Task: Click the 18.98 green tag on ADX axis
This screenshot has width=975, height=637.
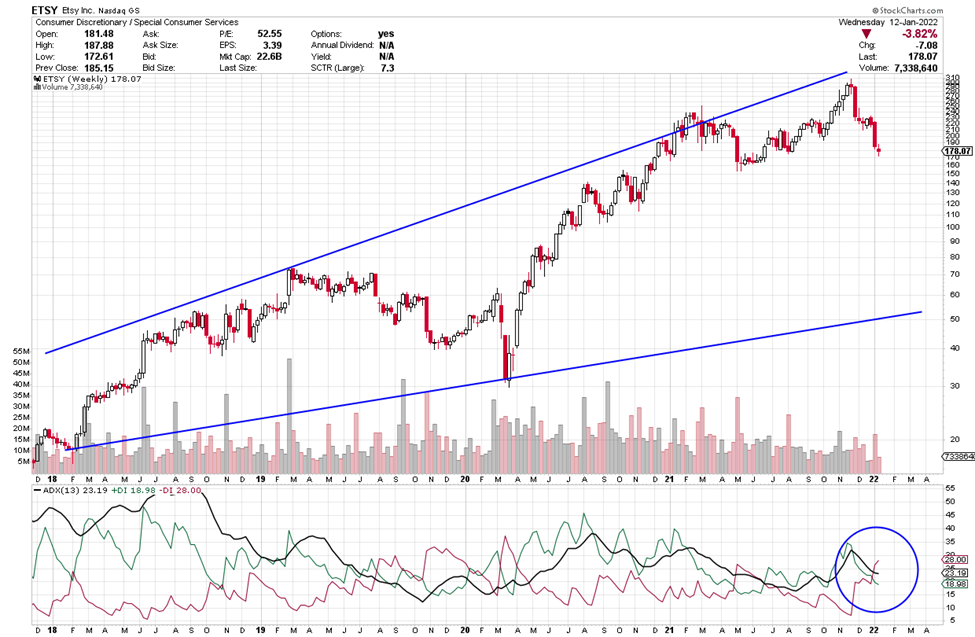Action: tap(956, 584)
